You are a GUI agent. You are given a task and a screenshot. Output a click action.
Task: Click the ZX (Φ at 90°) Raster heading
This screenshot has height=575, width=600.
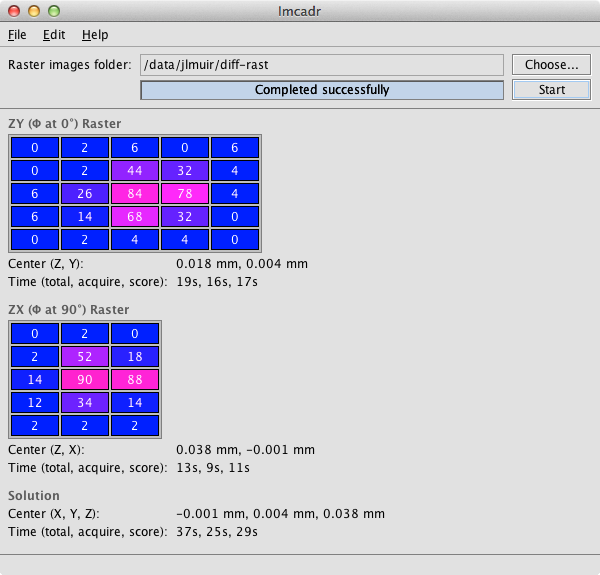(68, 309)
